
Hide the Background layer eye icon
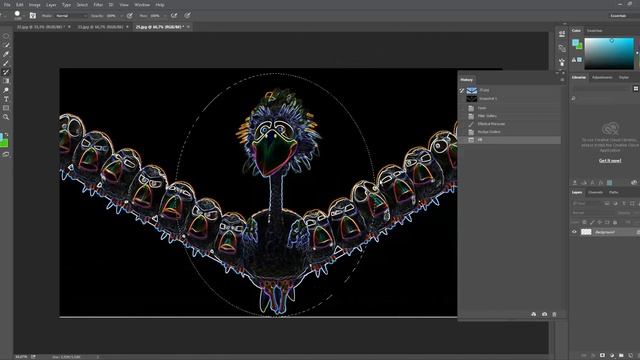[x=574, y=232]
